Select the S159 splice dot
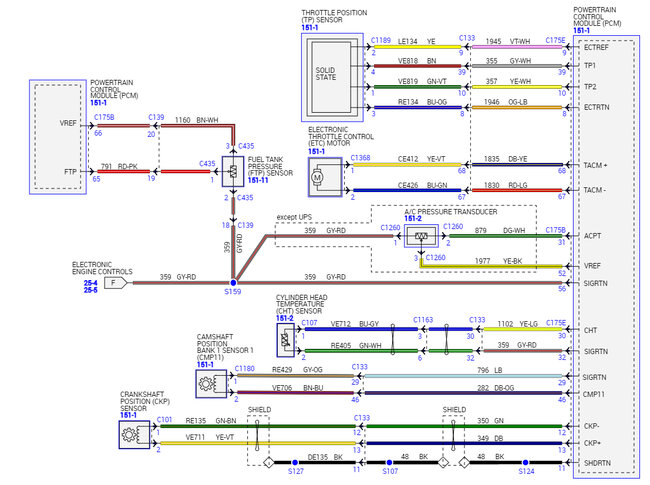The width and height of the screenshot is (650, 485). [x=233, y=283]
